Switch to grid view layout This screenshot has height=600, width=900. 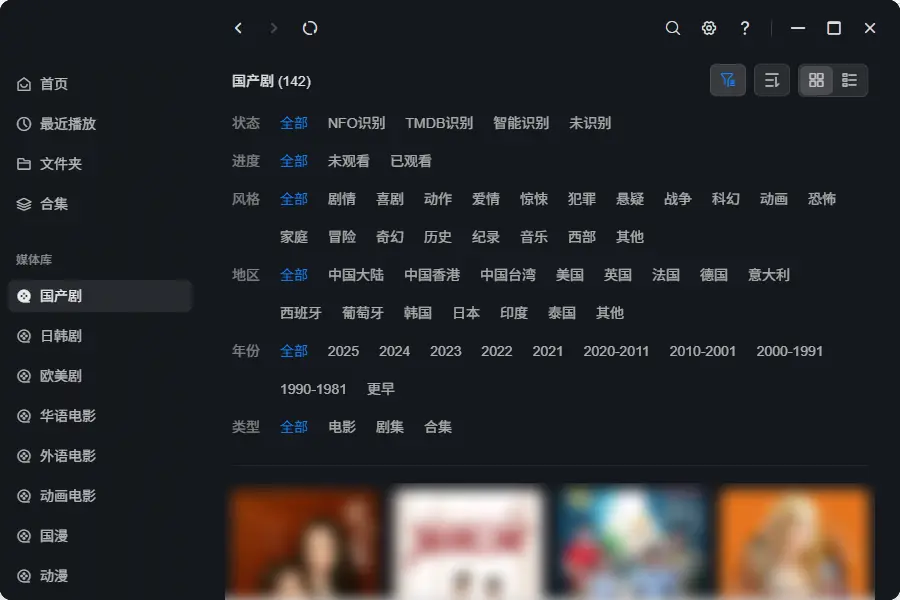click(816, 80)
